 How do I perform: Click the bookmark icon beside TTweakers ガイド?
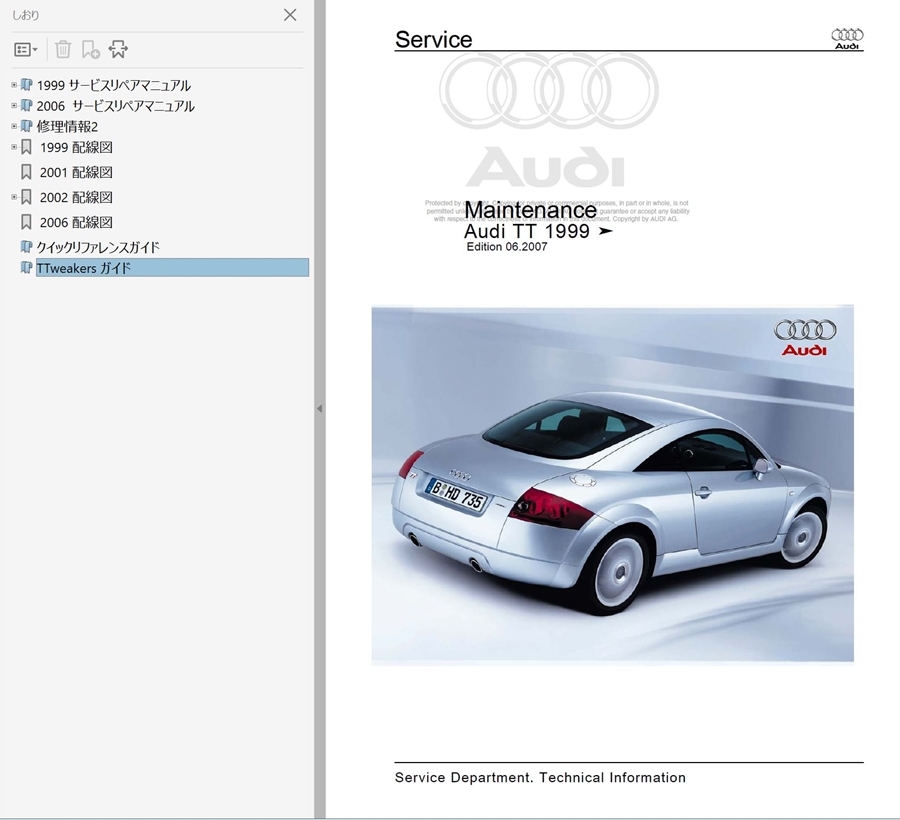(26, 267)
